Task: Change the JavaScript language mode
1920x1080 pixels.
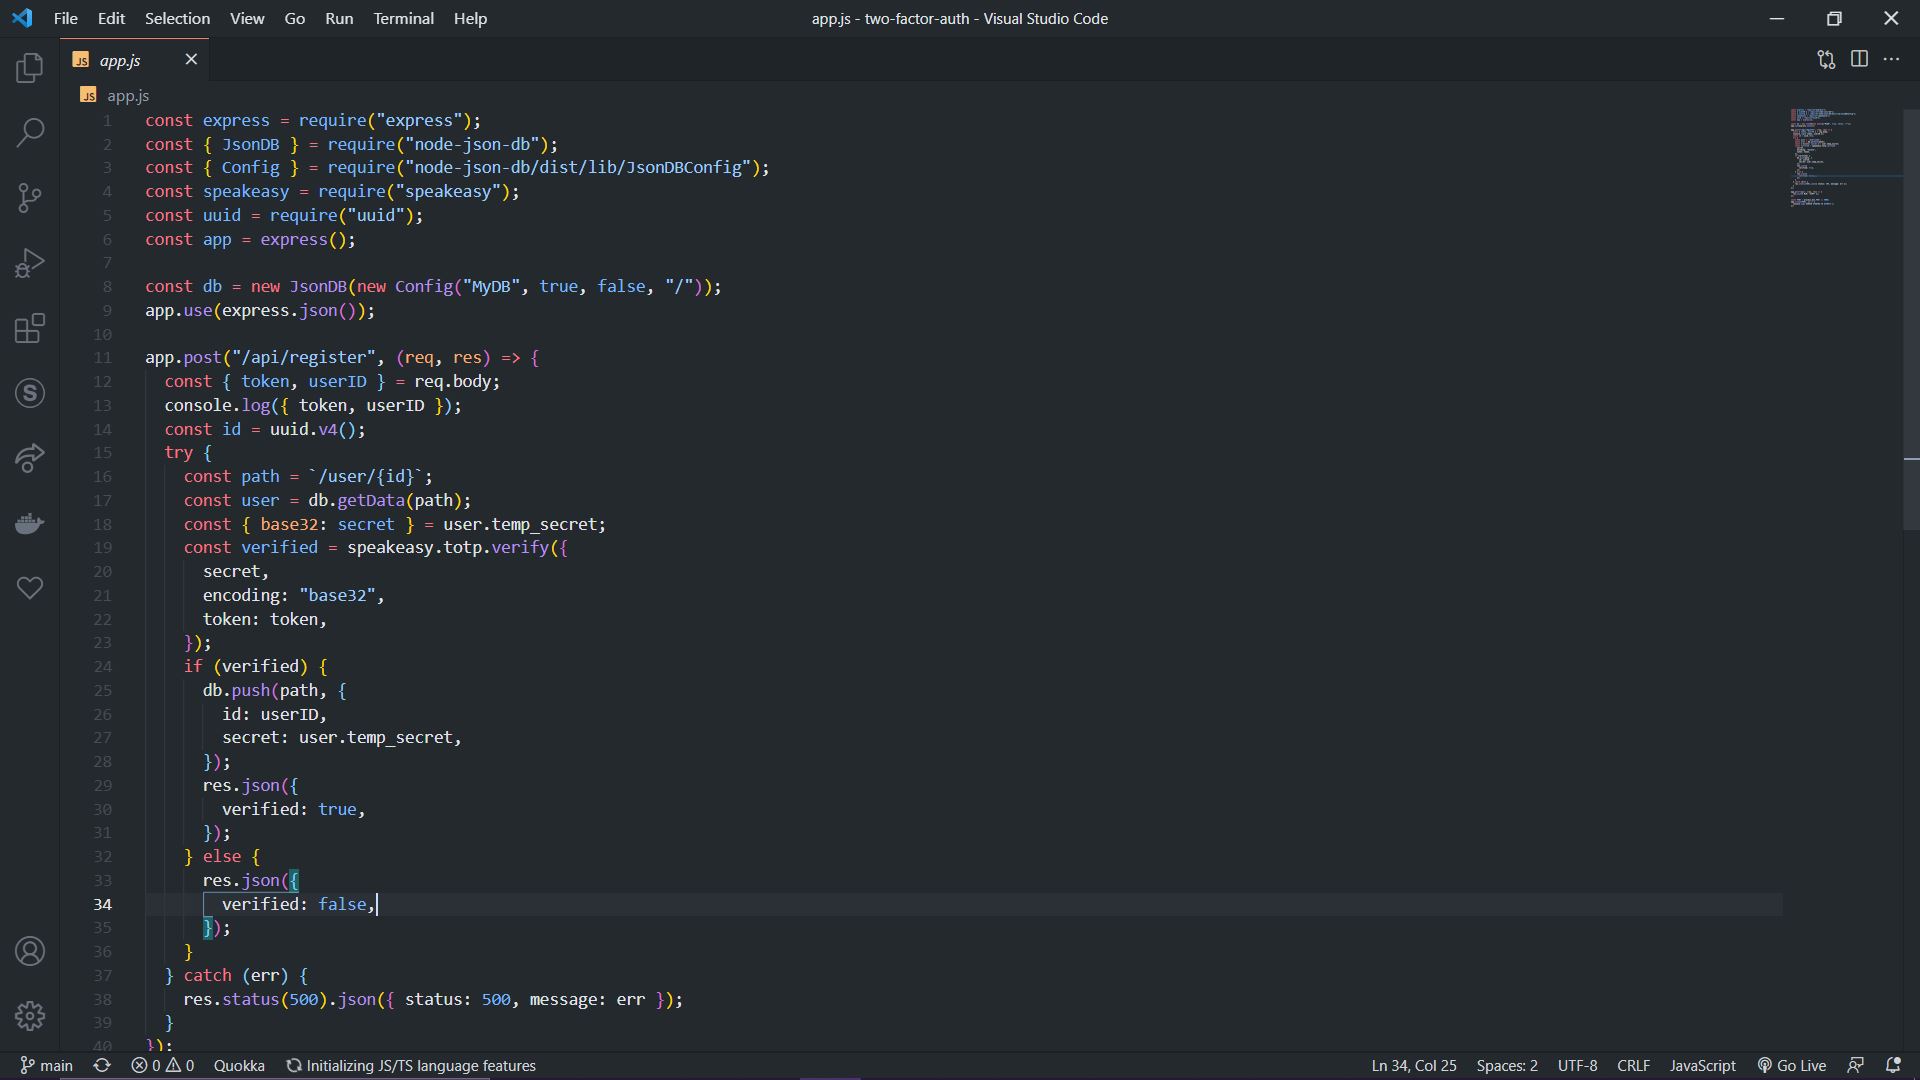Action: point(1702,1066)
